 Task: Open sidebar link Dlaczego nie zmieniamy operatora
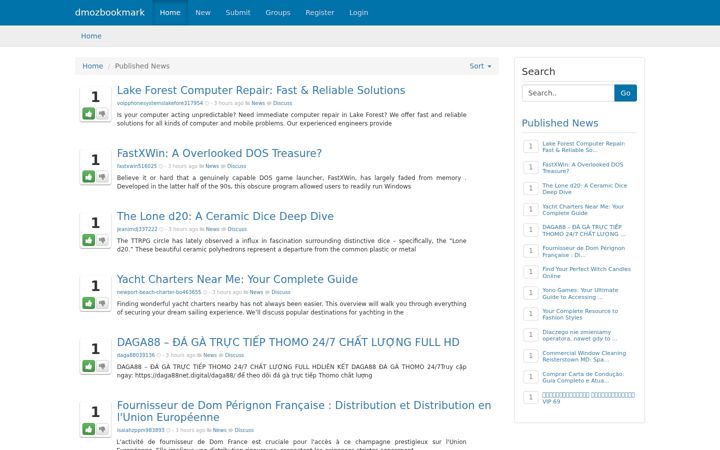(x=579, y=335)
